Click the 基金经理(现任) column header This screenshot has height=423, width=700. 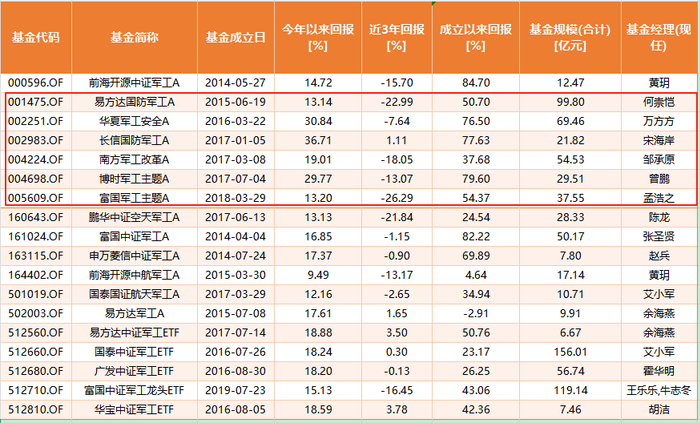(658, 37)
